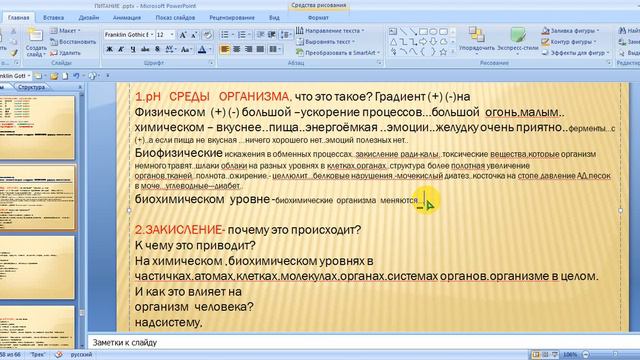This screenshot has height=360, width=640.
Task: Open the Вид ribbon tab
Action: tap(274, 18)
